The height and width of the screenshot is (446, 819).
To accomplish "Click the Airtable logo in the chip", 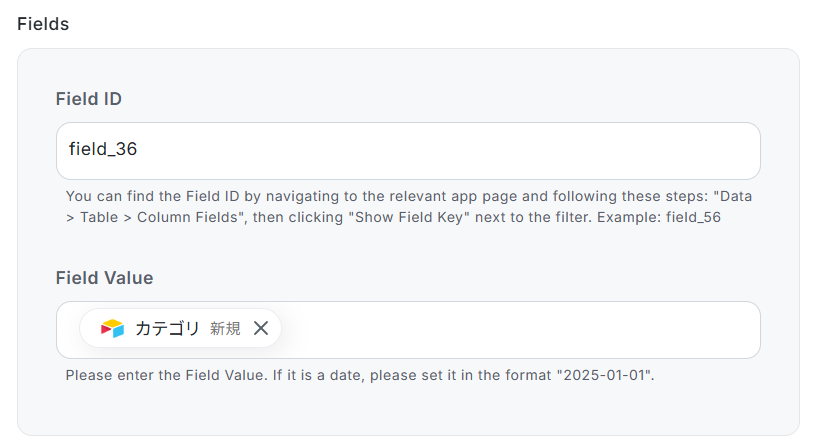I will click(112, 328).
